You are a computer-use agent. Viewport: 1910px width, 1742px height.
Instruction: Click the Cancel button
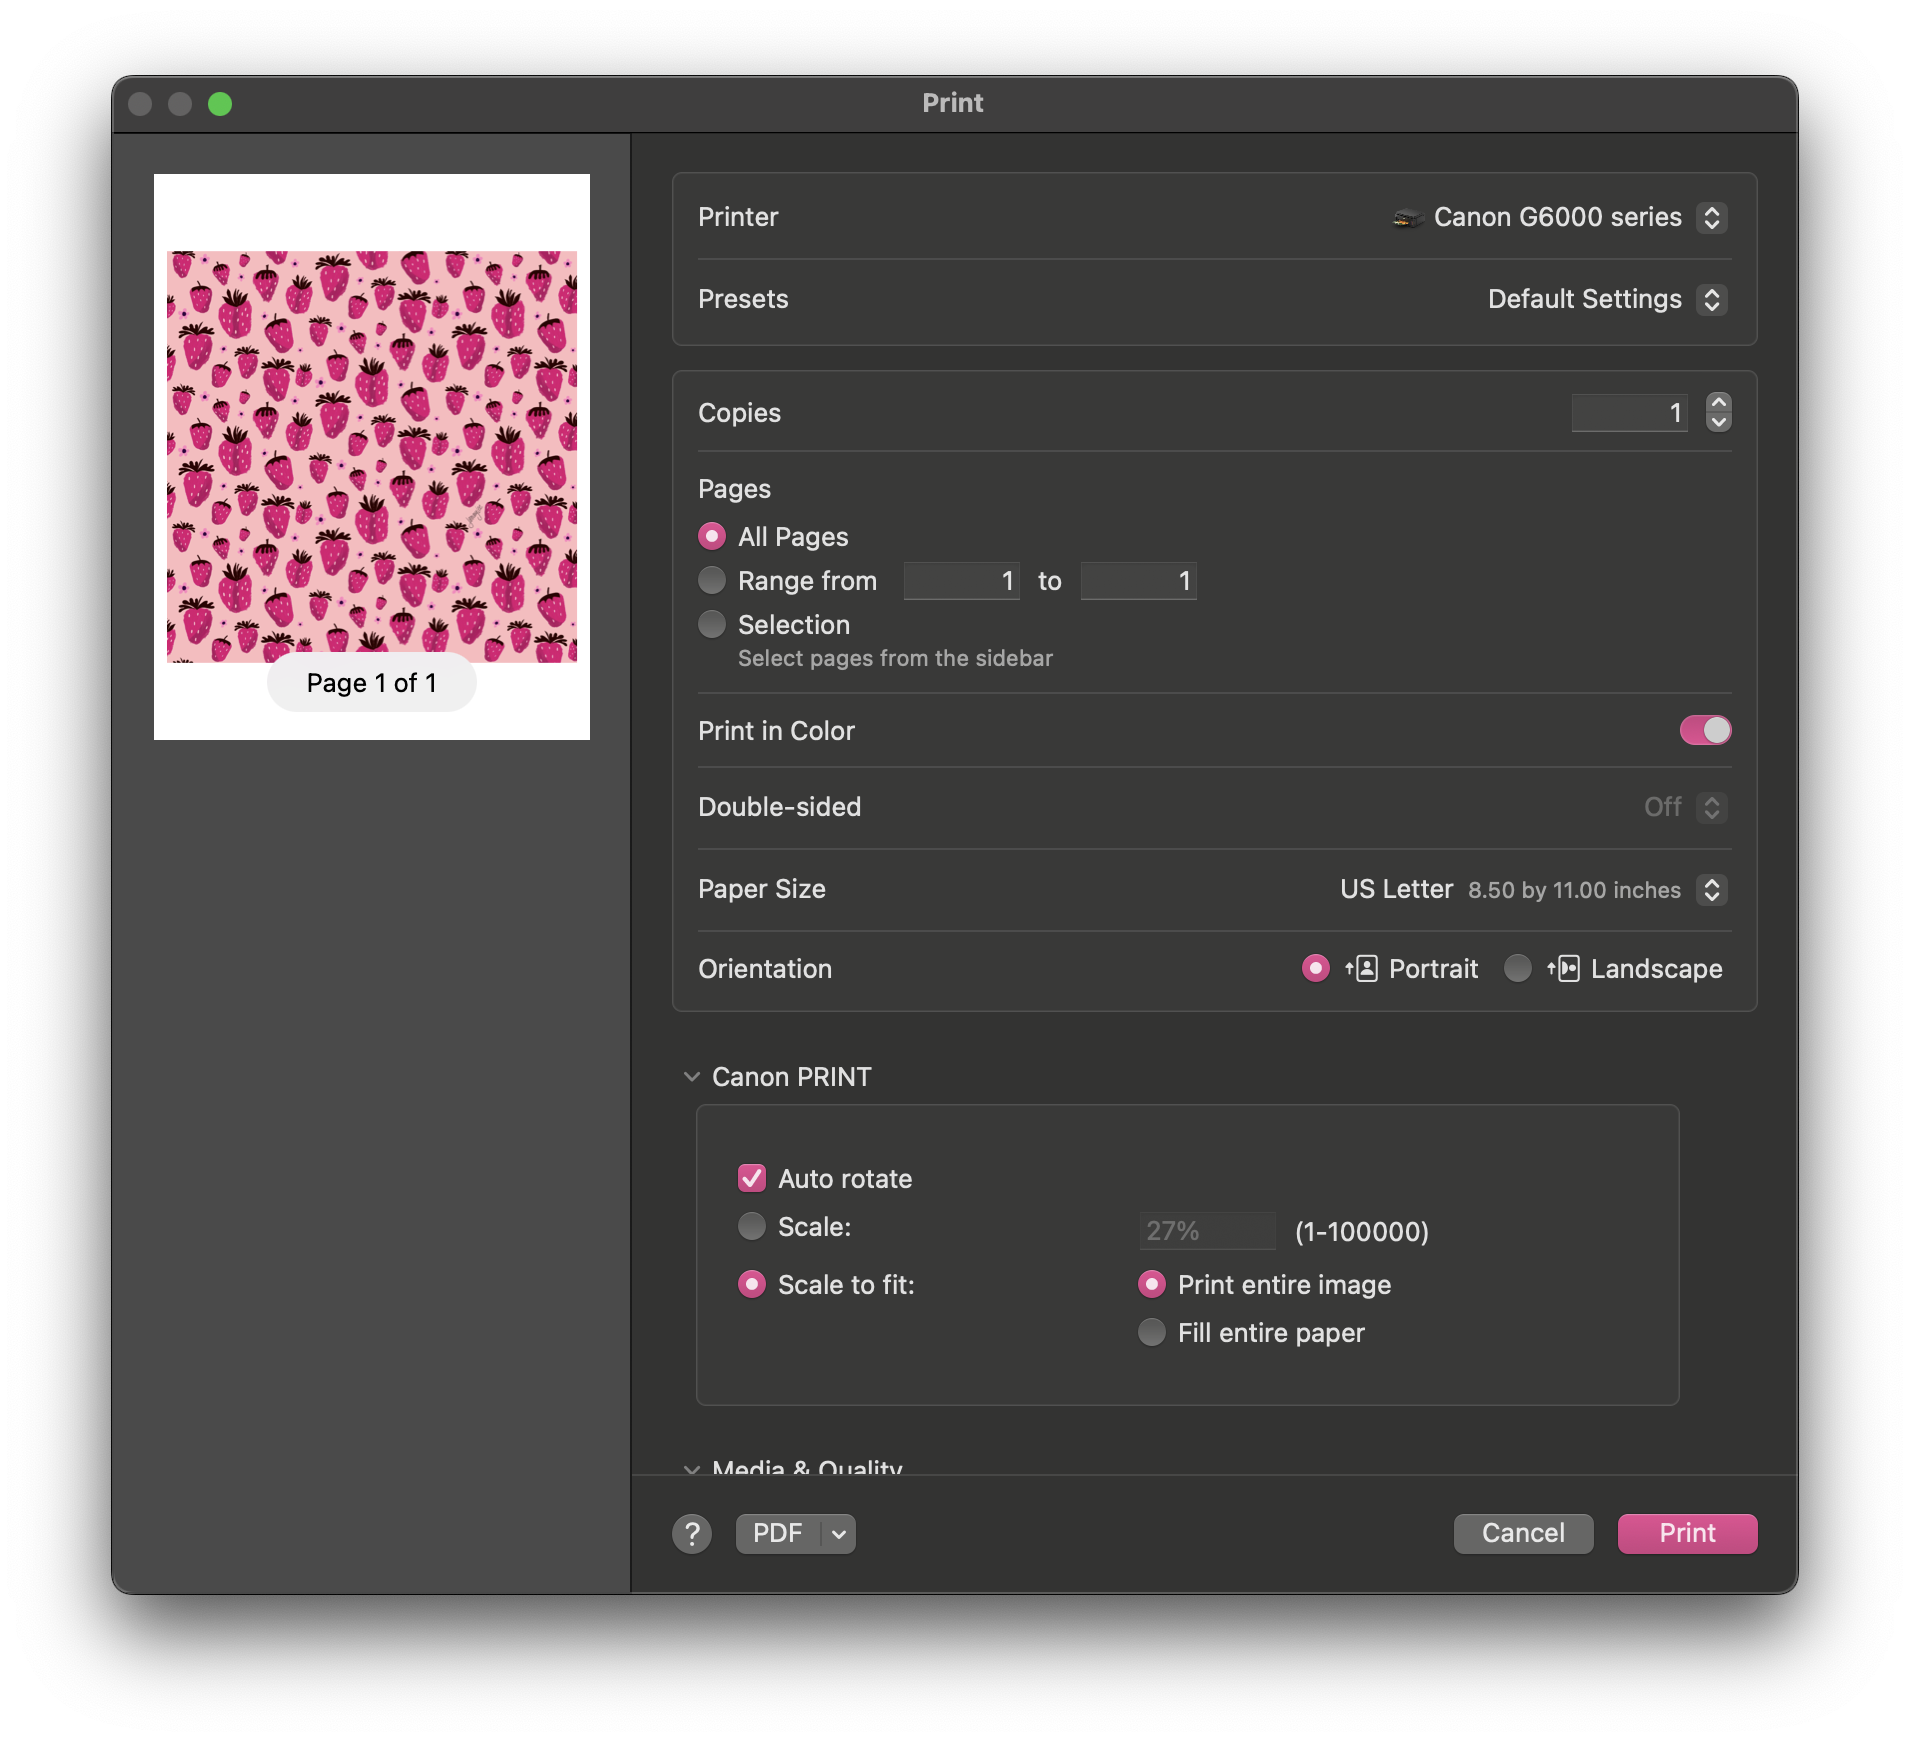click(x=1523, y=1533)
